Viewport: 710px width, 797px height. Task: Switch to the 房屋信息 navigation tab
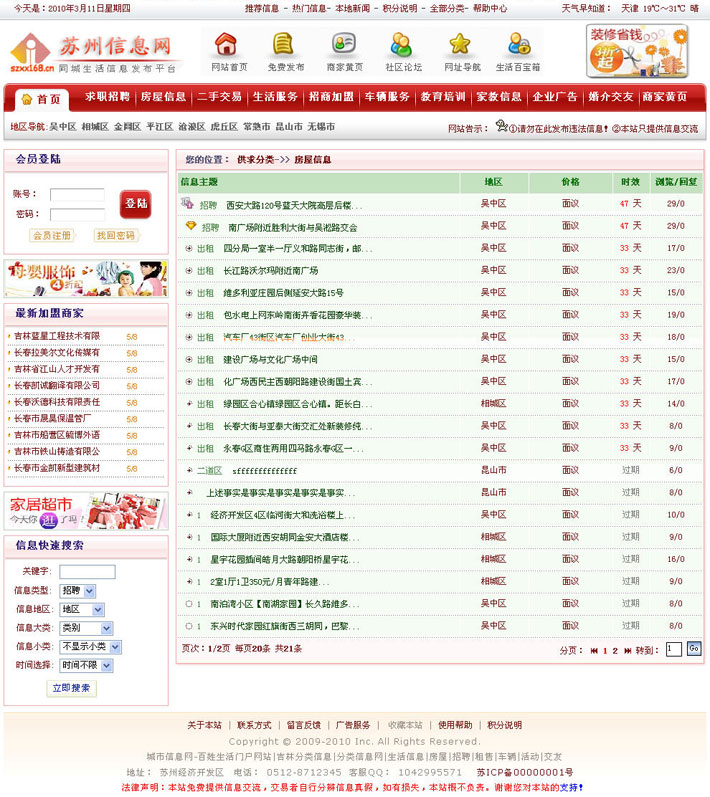163,98
